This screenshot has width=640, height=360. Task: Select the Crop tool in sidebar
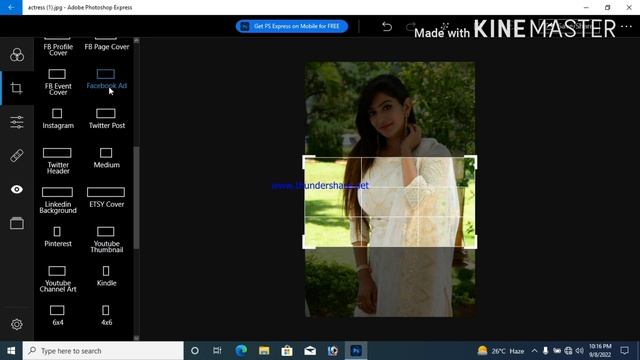pos(17,88)
